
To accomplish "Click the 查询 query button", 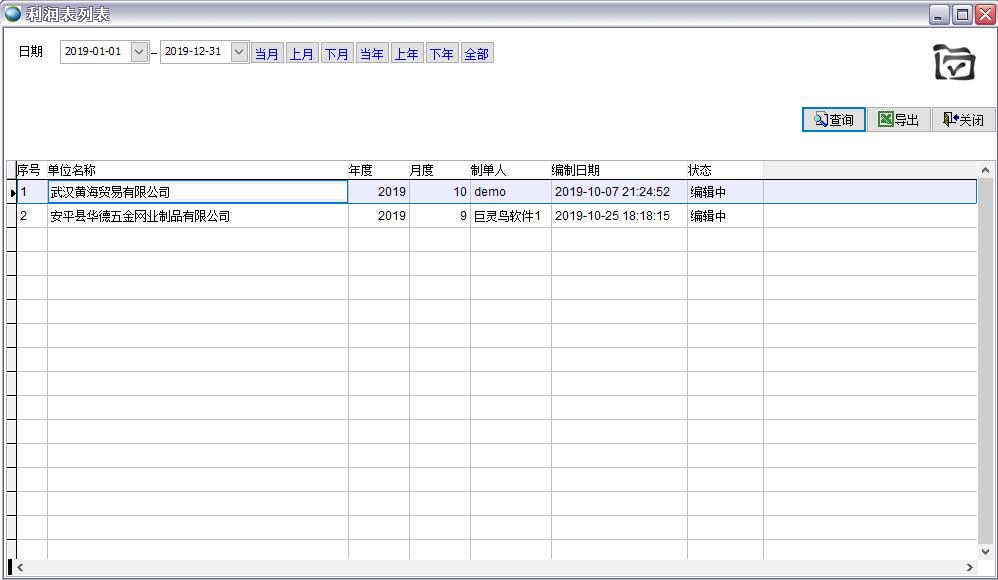I will click(x=833, y=120).
